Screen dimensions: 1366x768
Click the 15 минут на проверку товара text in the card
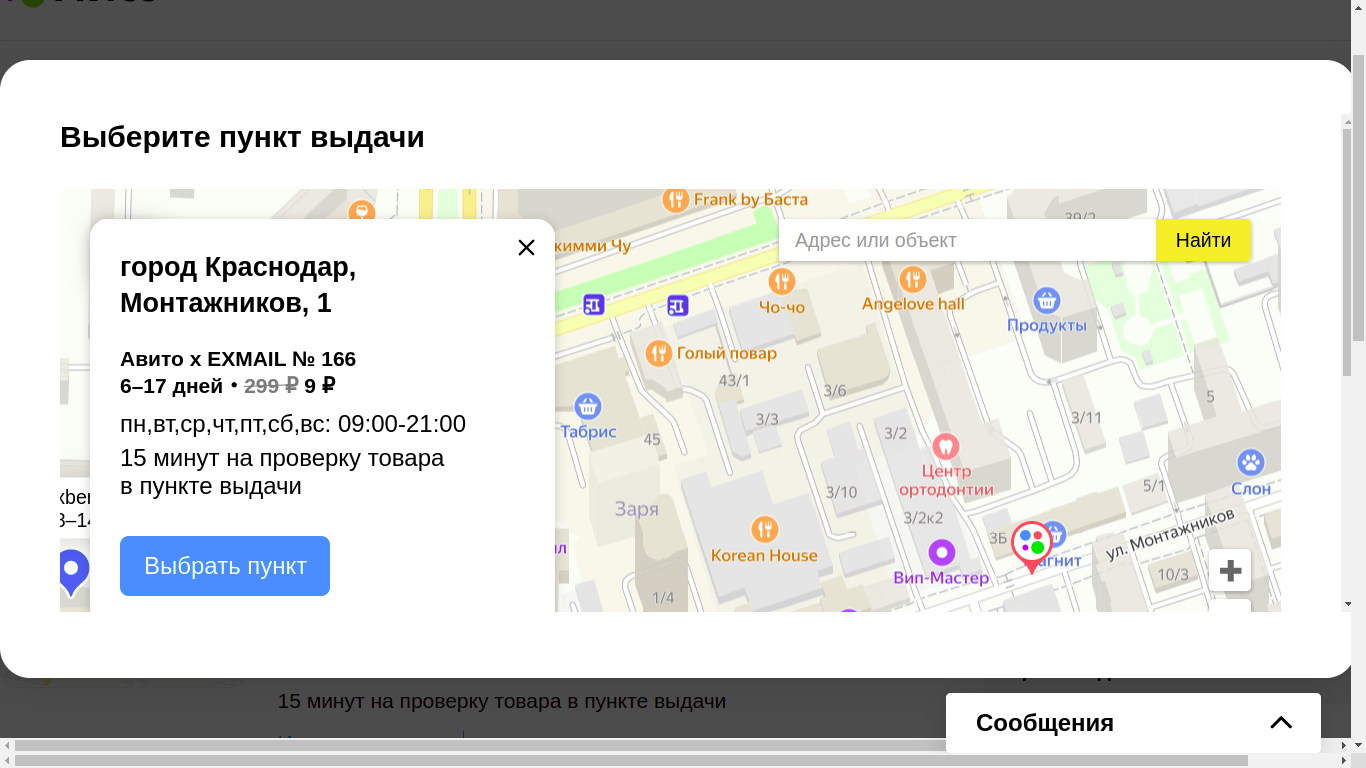tap(282, 472)
